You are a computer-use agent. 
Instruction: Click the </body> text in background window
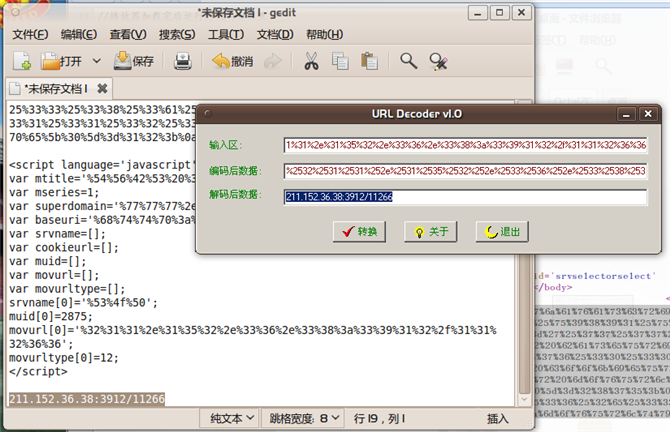[554, 287]
